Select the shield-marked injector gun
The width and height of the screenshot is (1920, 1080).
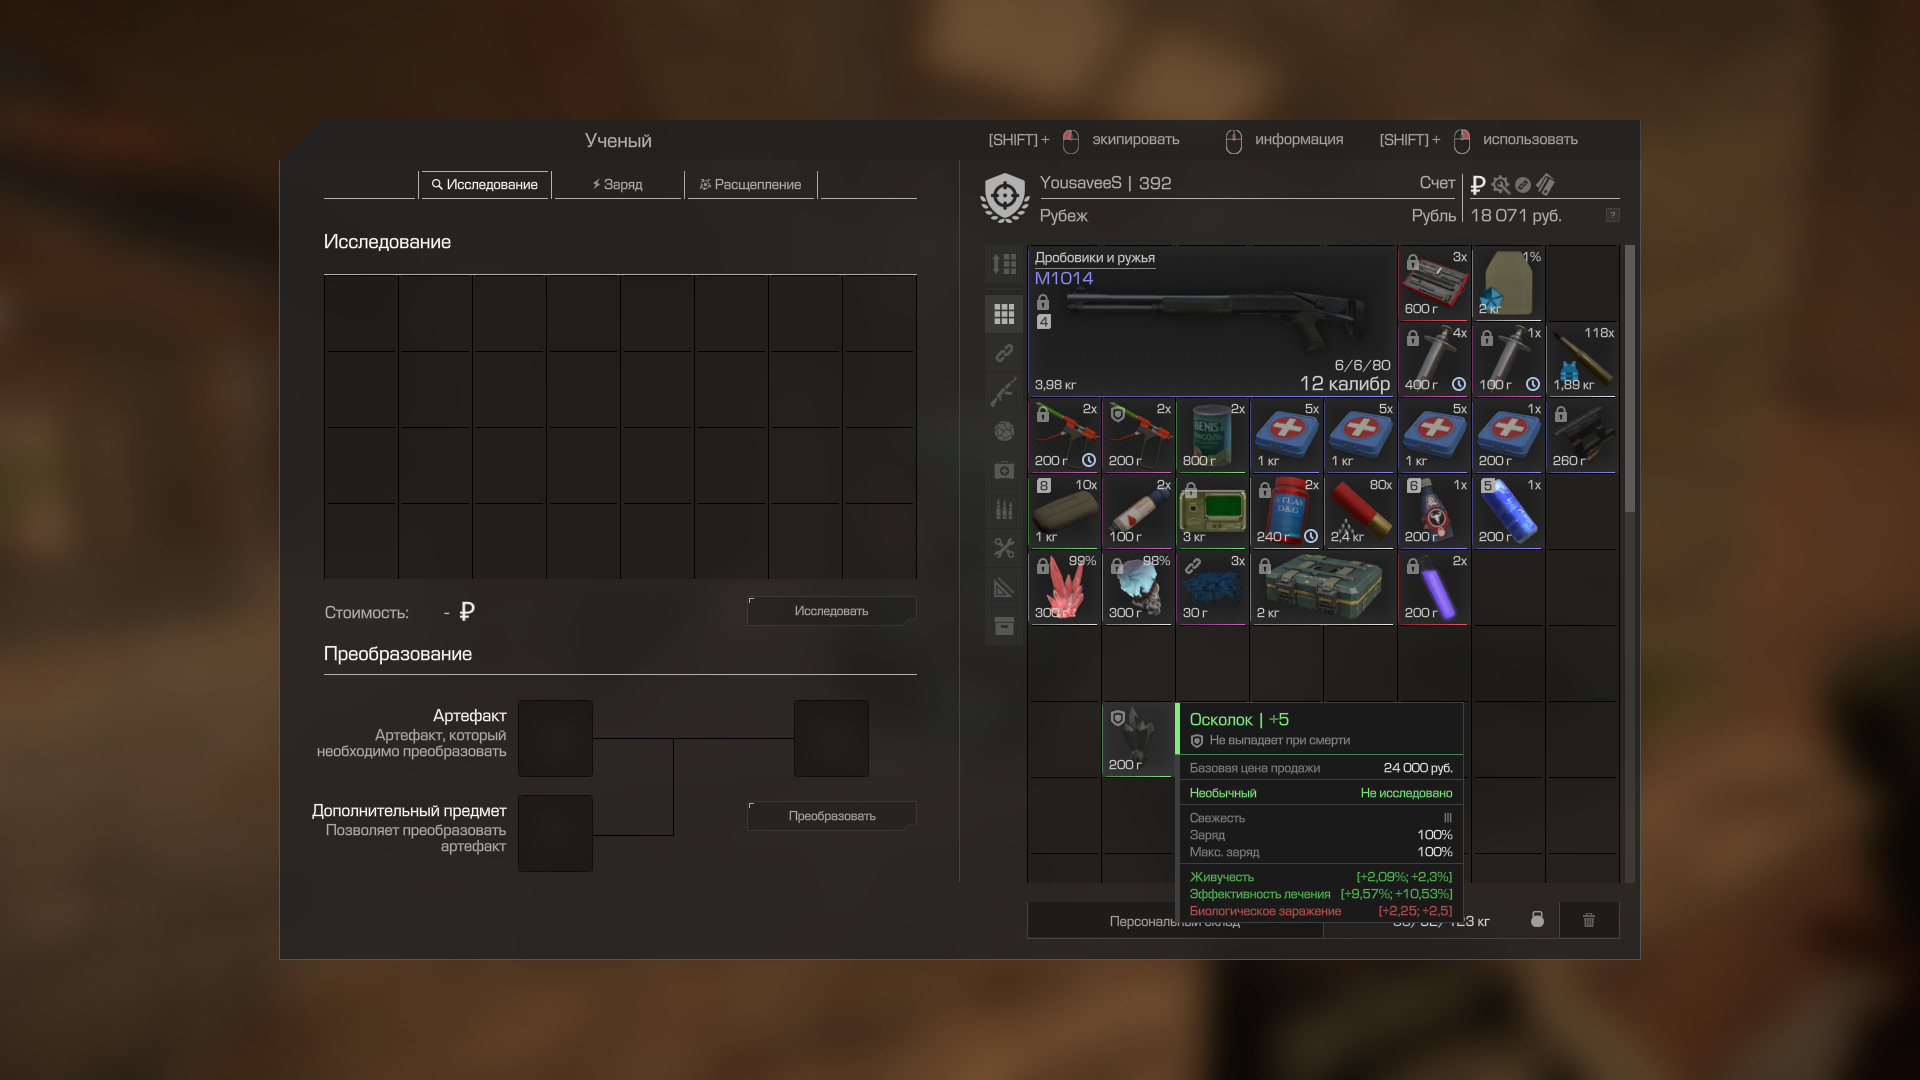[x=1138, y=435]
